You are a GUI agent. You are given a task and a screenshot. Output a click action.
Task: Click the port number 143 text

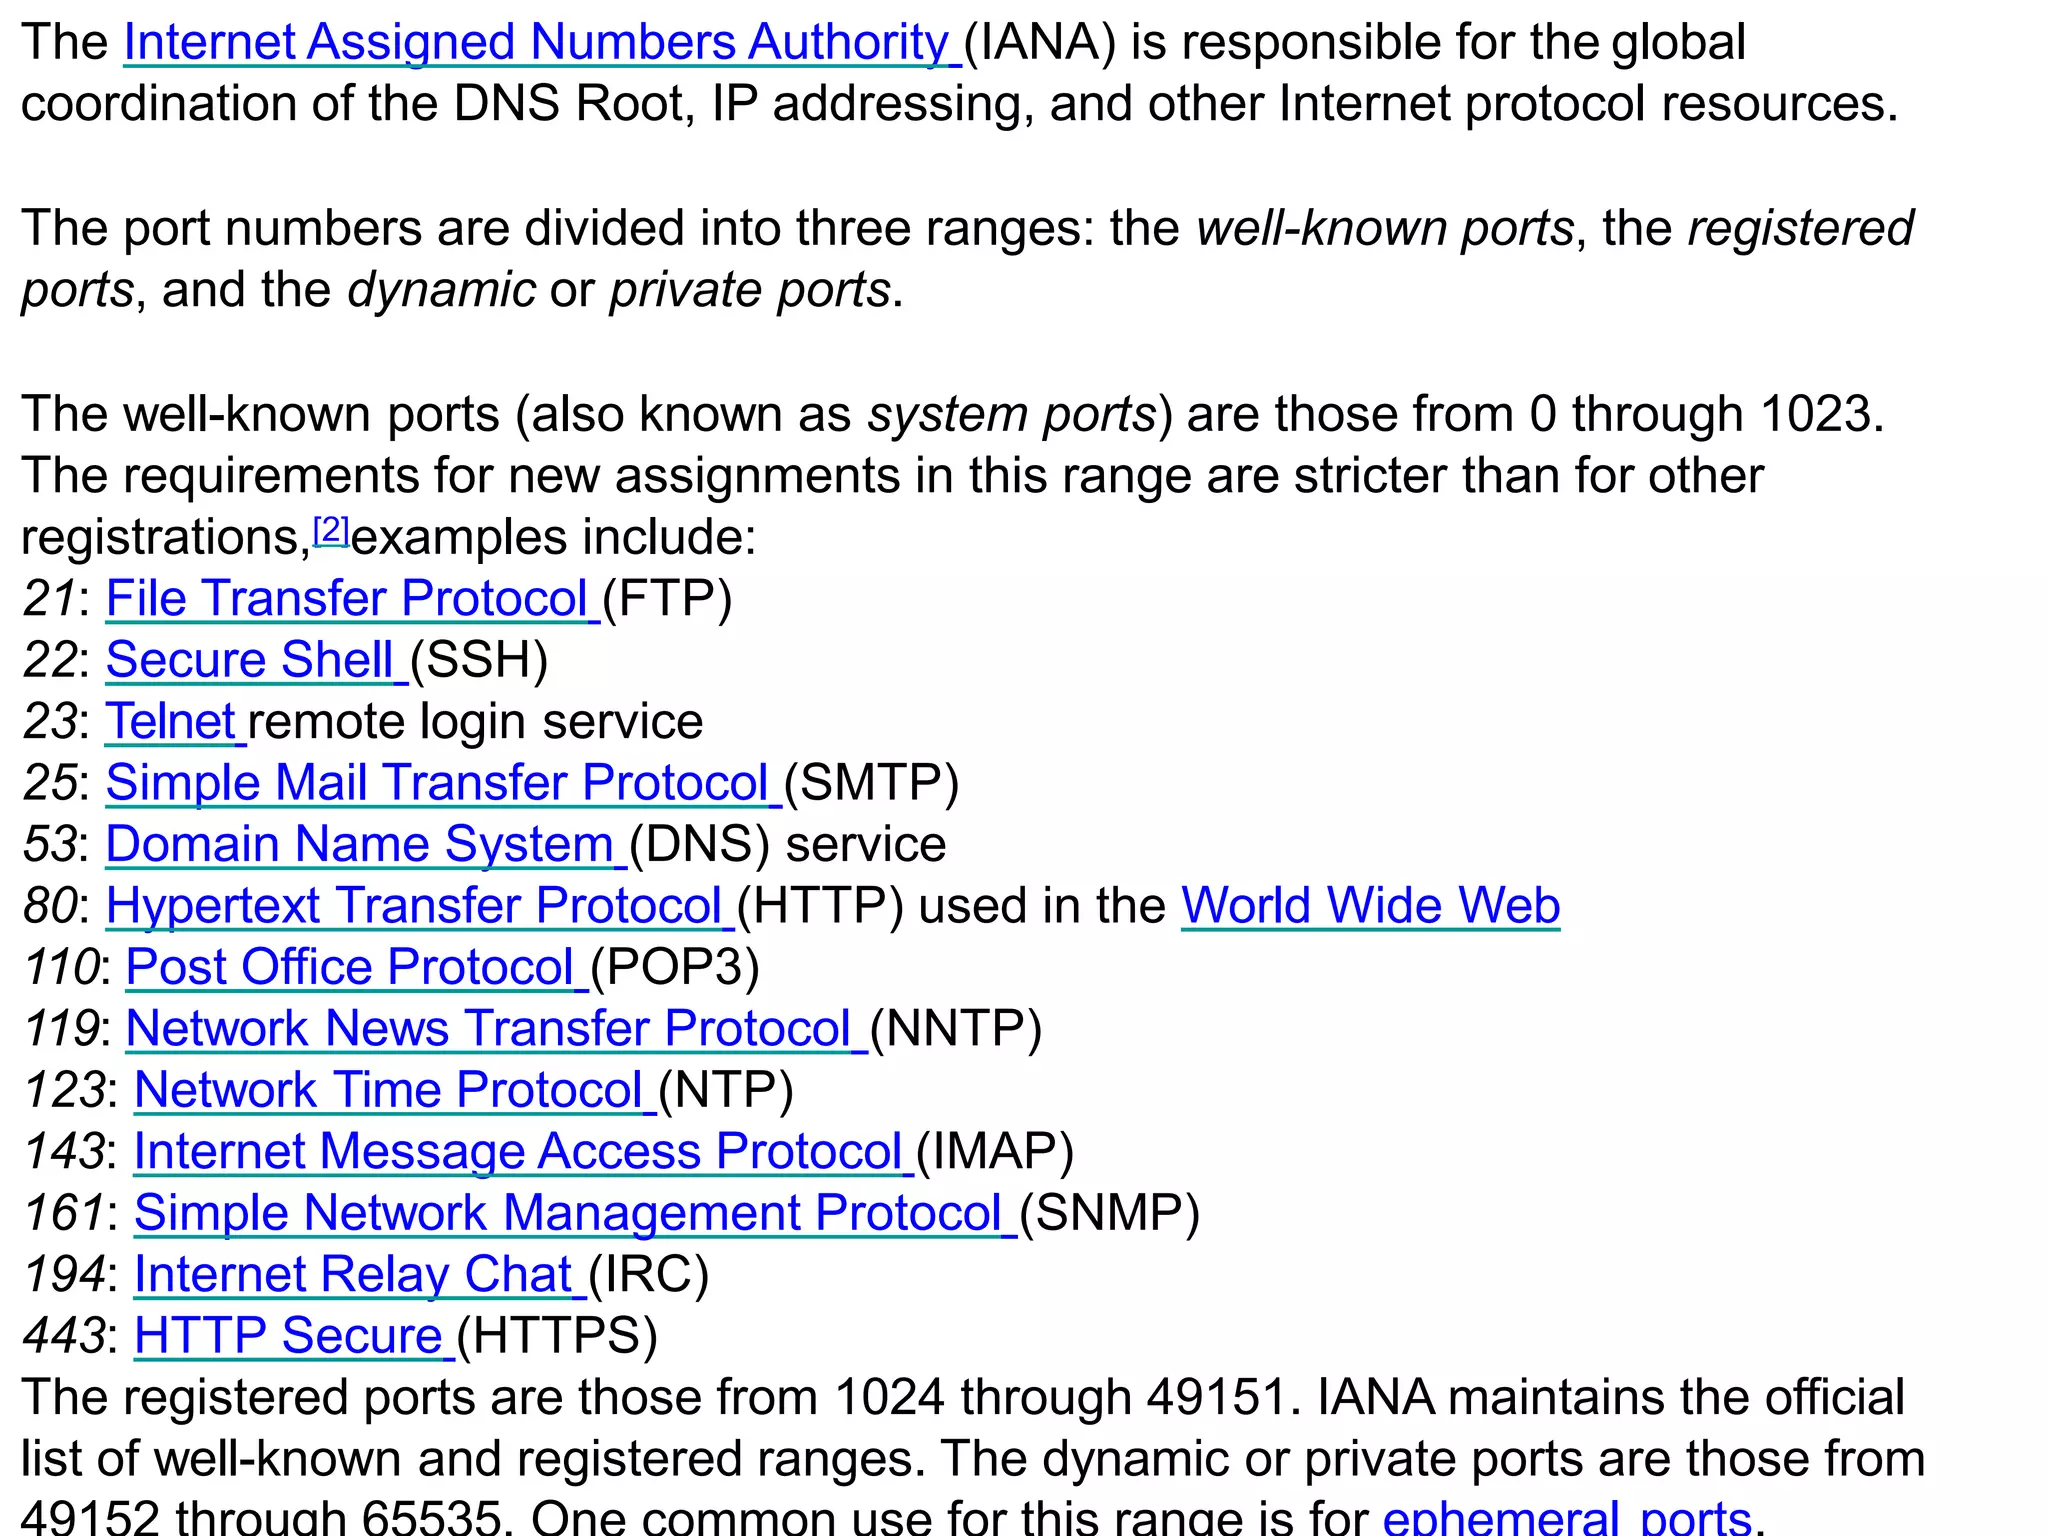[64, 1152]
